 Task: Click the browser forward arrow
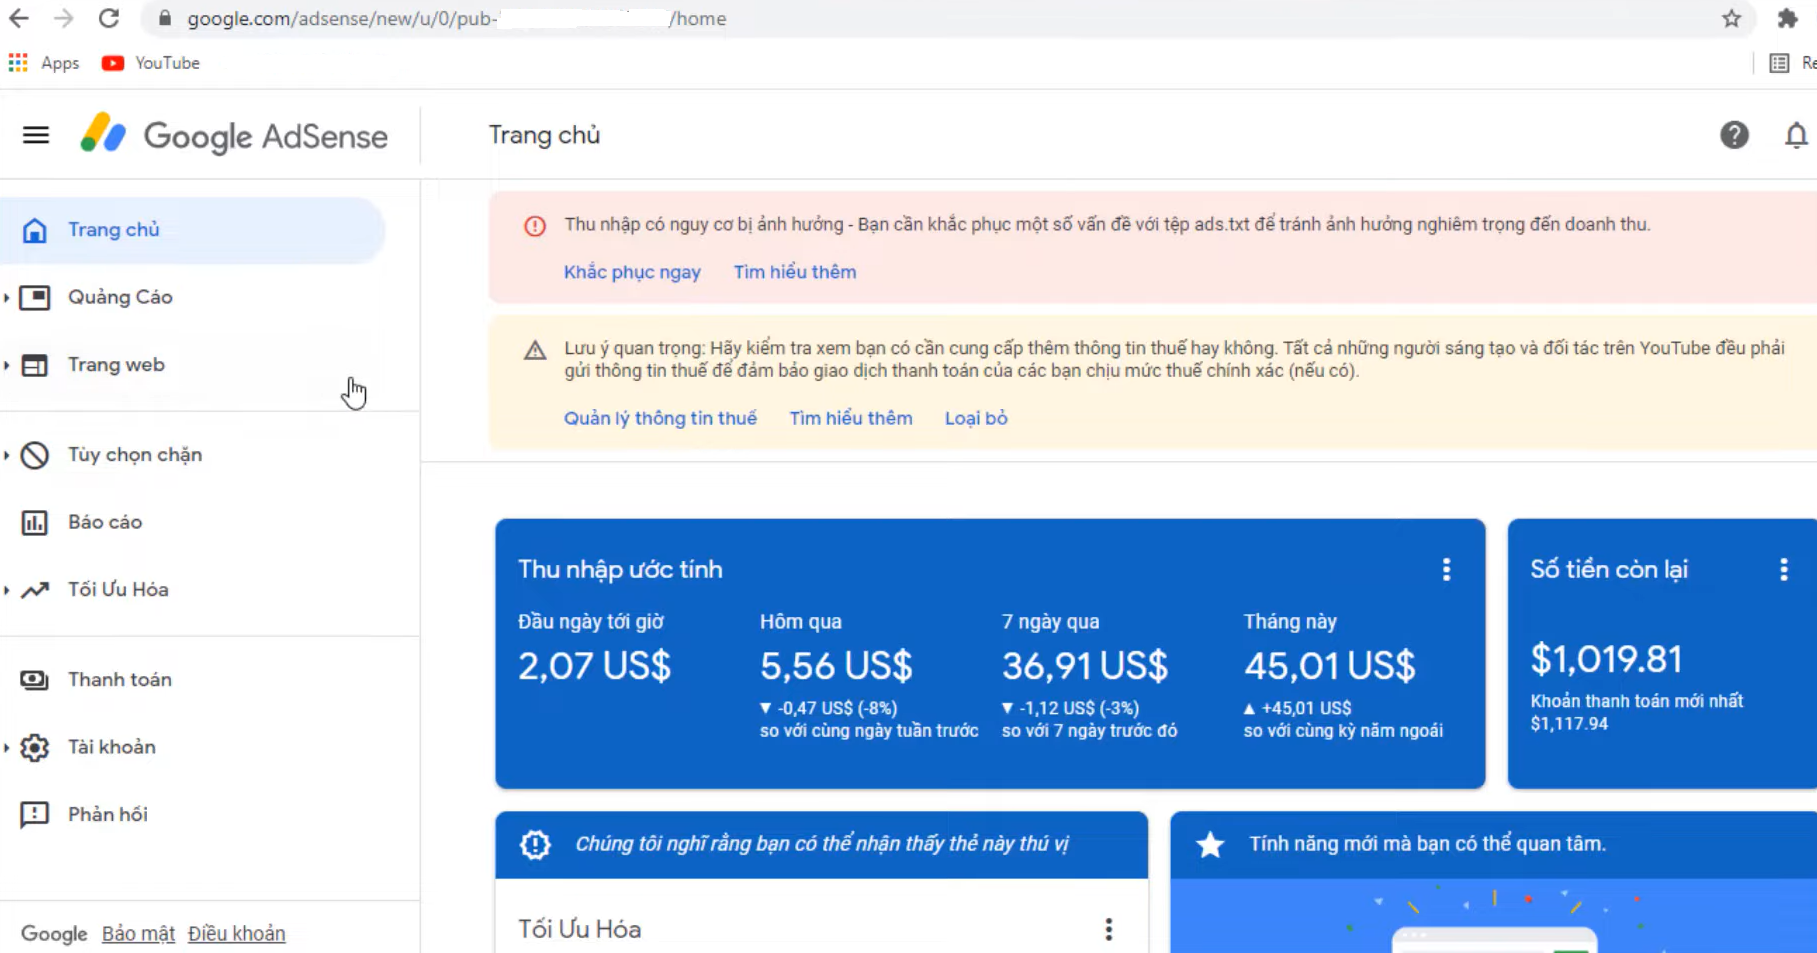point(64,18)
